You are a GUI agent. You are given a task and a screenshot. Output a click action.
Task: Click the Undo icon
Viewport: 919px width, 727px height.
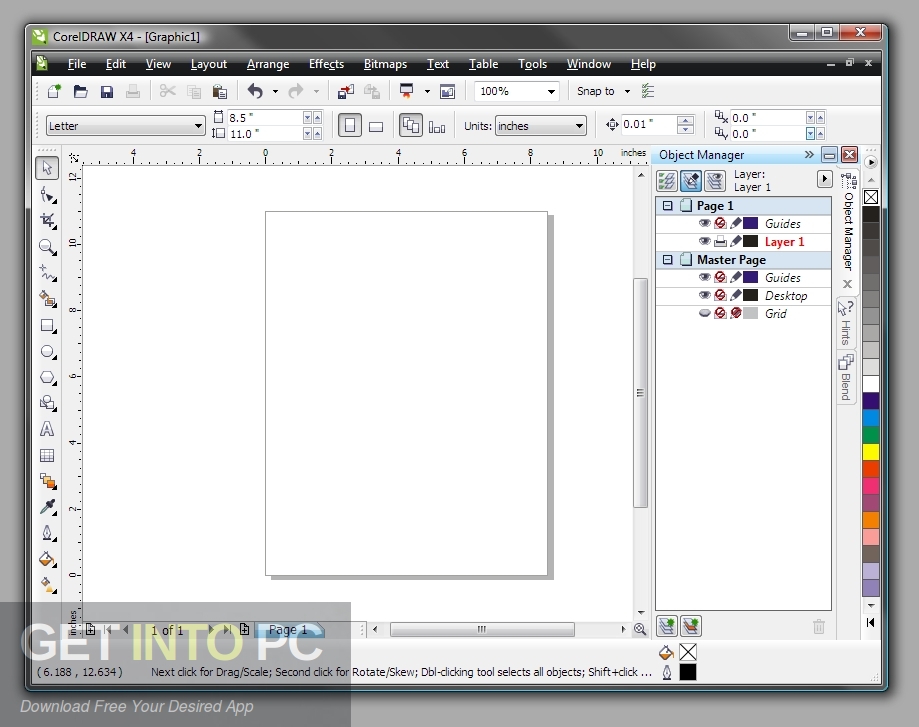pyautogui.click(x=255, y=91)
